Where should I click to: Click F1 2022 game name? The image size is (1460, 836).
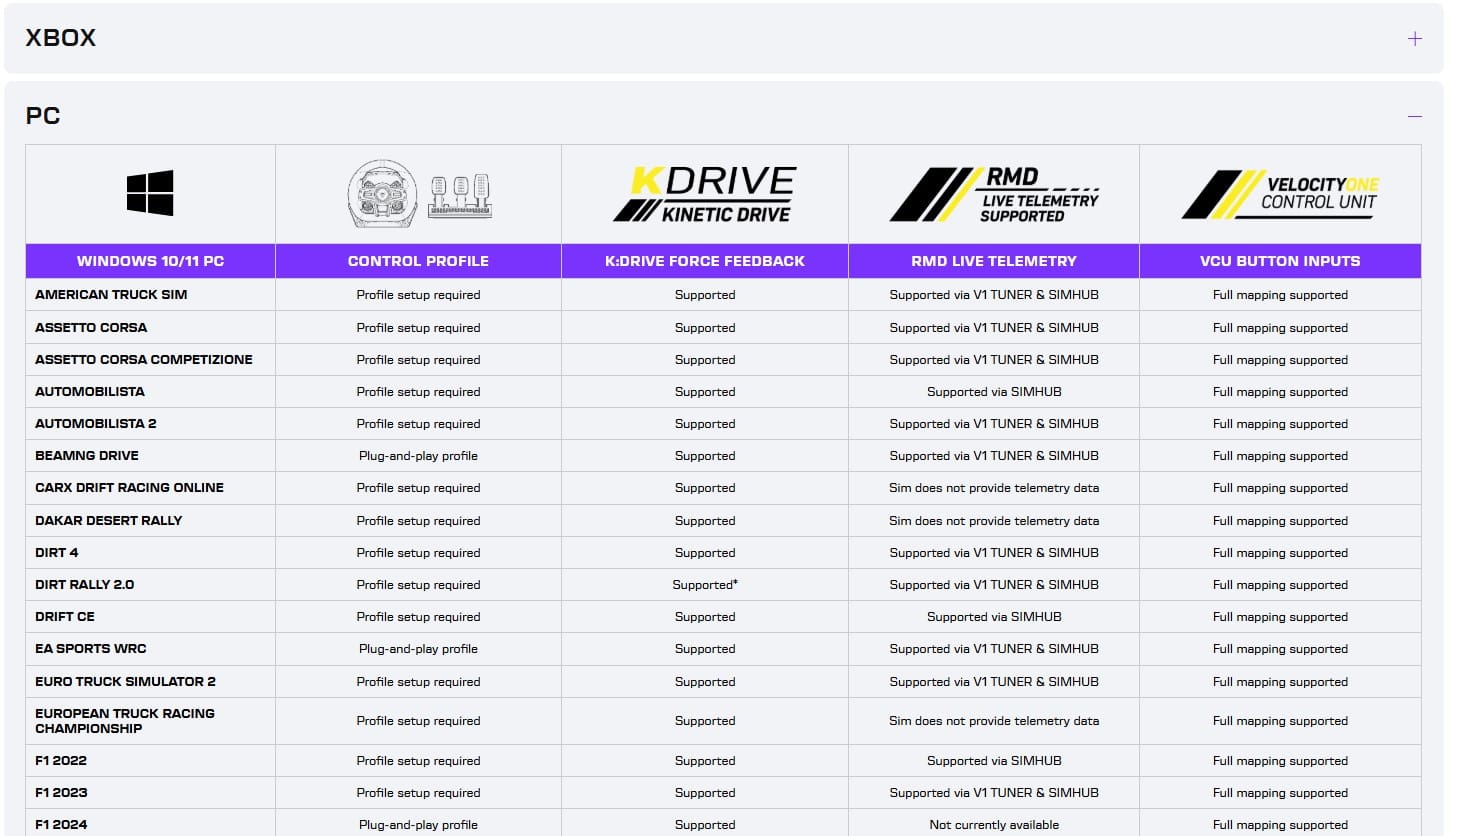click(61, 761)
